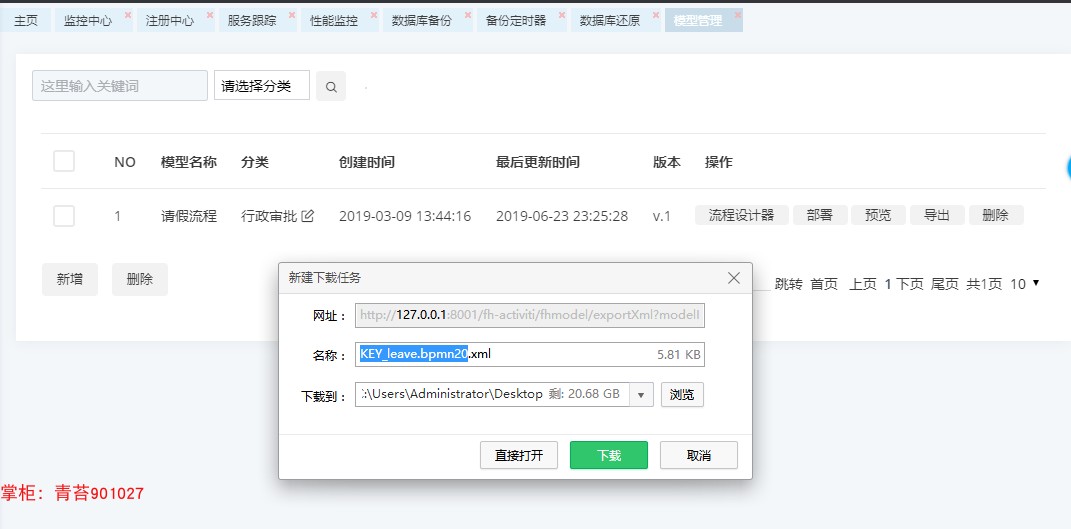Close the 监控中心 tab with its red x
This screenshot has height=529, width=1071.
coord(127,14)
